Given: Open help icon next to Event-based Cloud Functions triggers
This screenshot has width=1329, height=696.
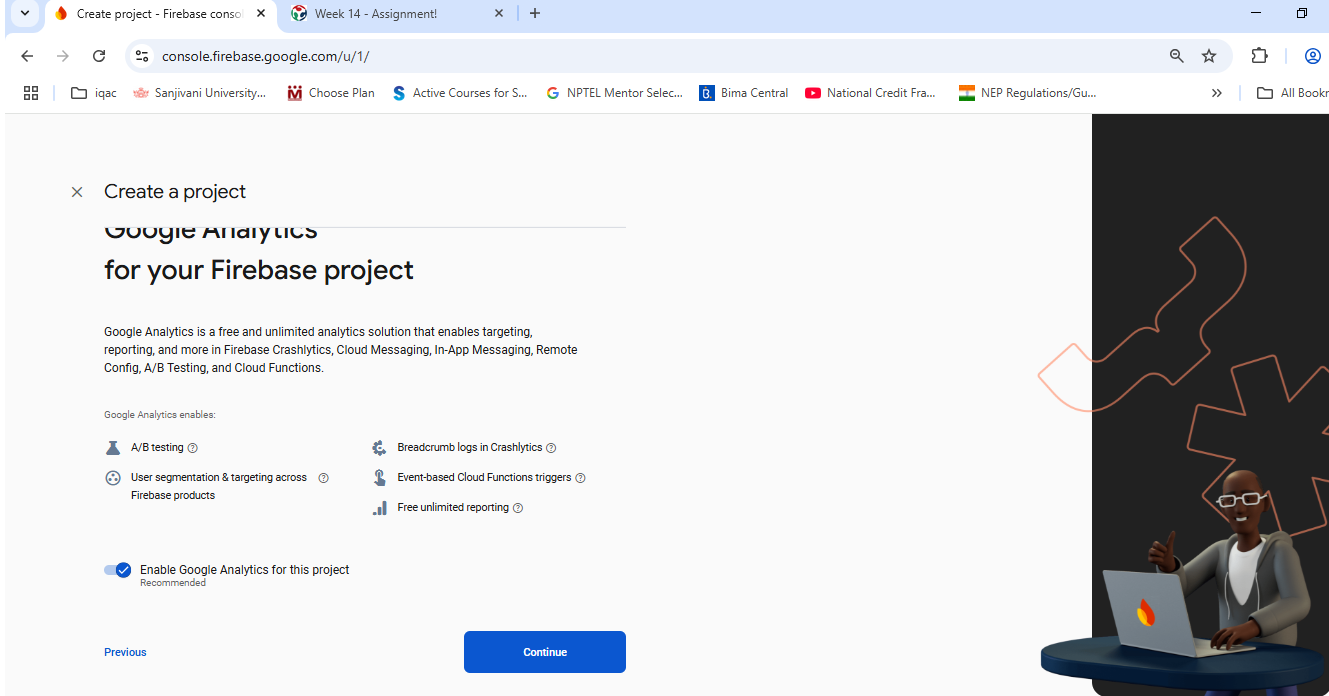Looking at the screenshot, I should tap(580, 478).
